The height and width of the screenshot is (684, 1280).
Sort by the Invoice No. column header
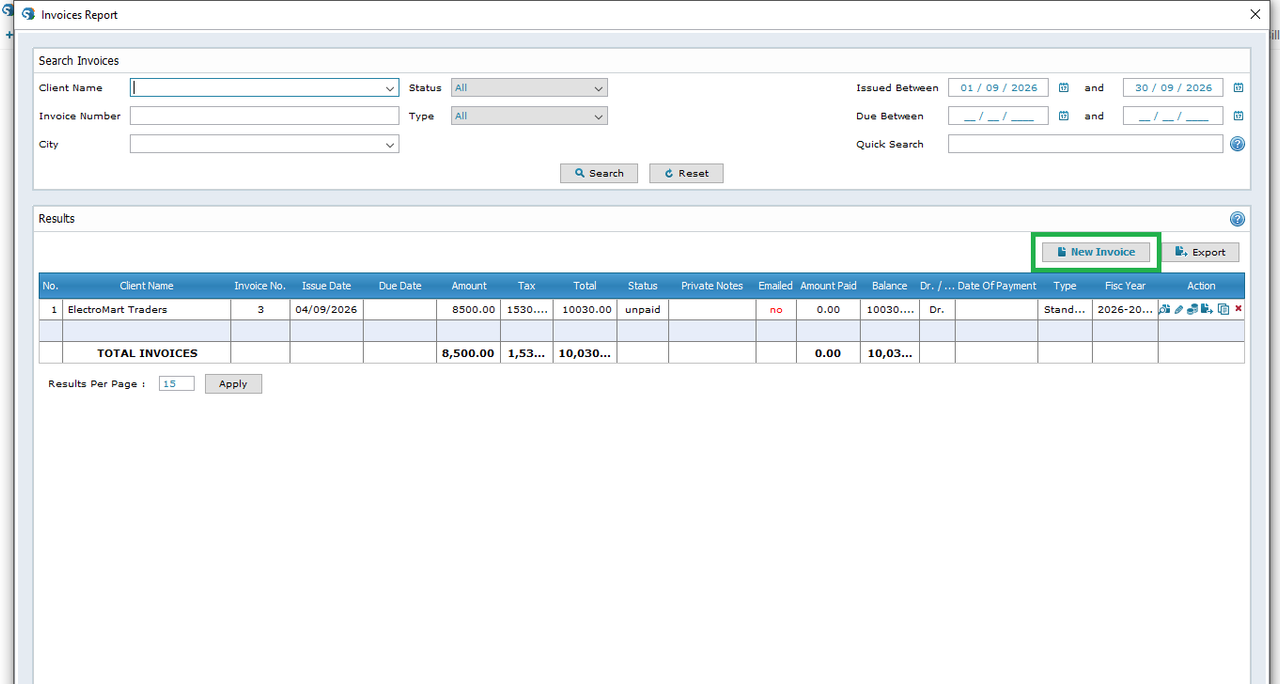click(x=260, y=286)
